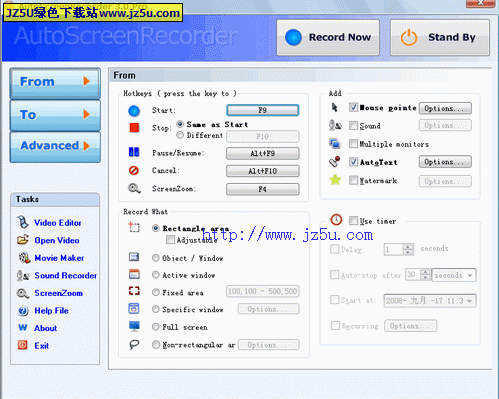Click the Fixed area coordinates field
The height and width of the screenshot is (399, 499).
click(263, 291)
